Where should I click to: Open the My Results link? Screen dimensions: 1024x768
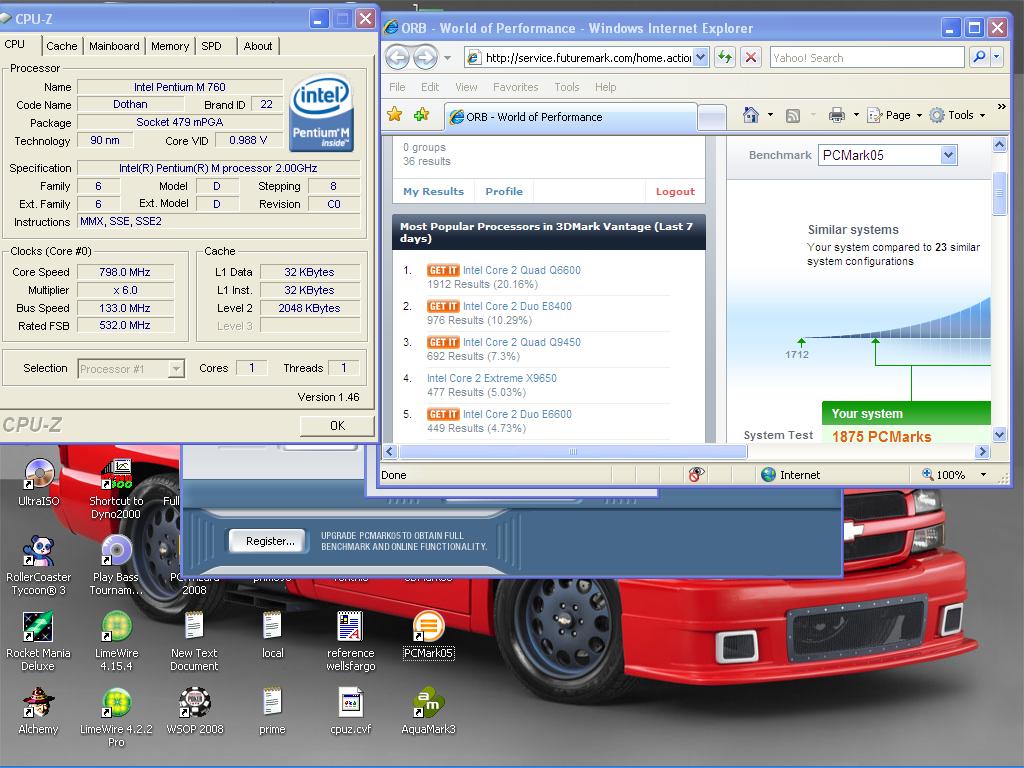tap(433, 191)
